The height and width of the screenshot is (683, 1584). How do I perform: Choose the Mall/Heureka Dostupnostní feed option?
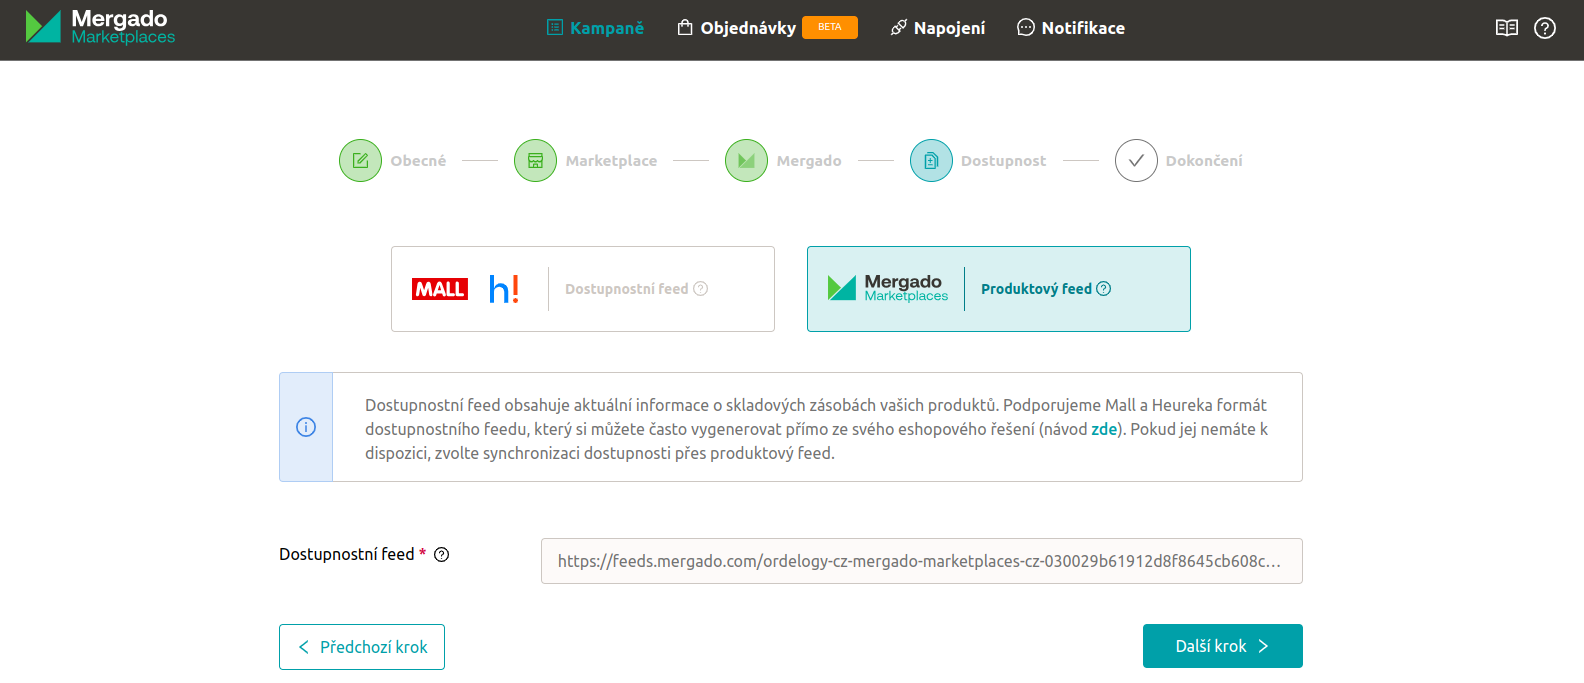click(582, 289)
